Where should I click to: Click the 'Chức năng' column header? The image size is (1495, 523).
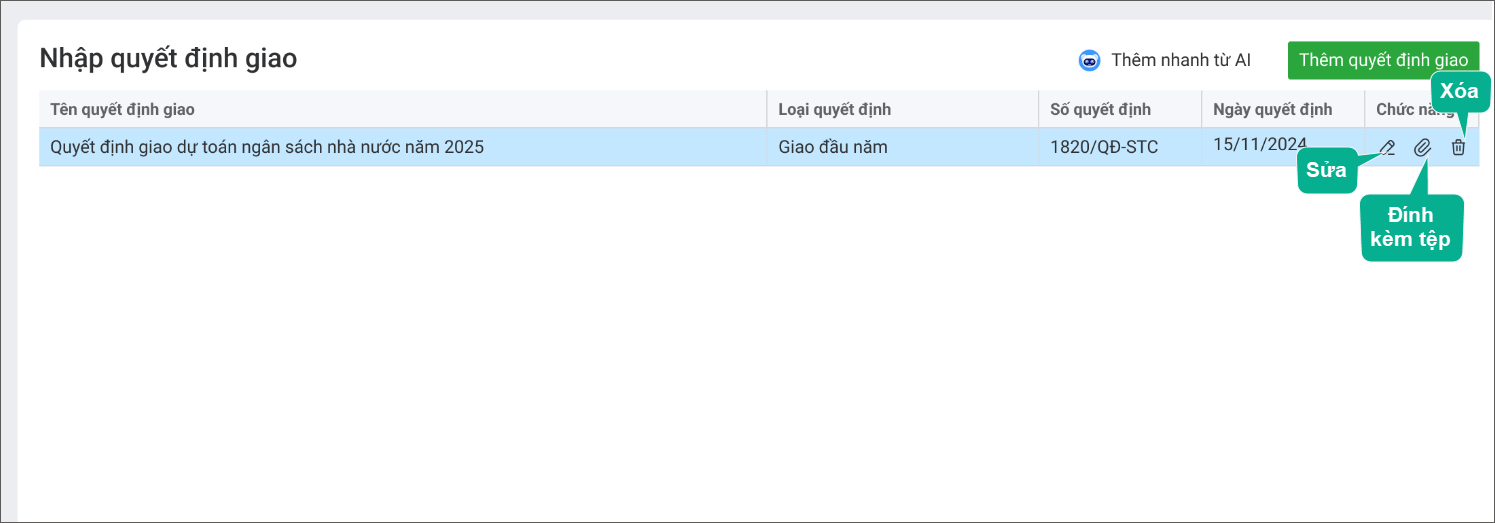point(1405,109)
